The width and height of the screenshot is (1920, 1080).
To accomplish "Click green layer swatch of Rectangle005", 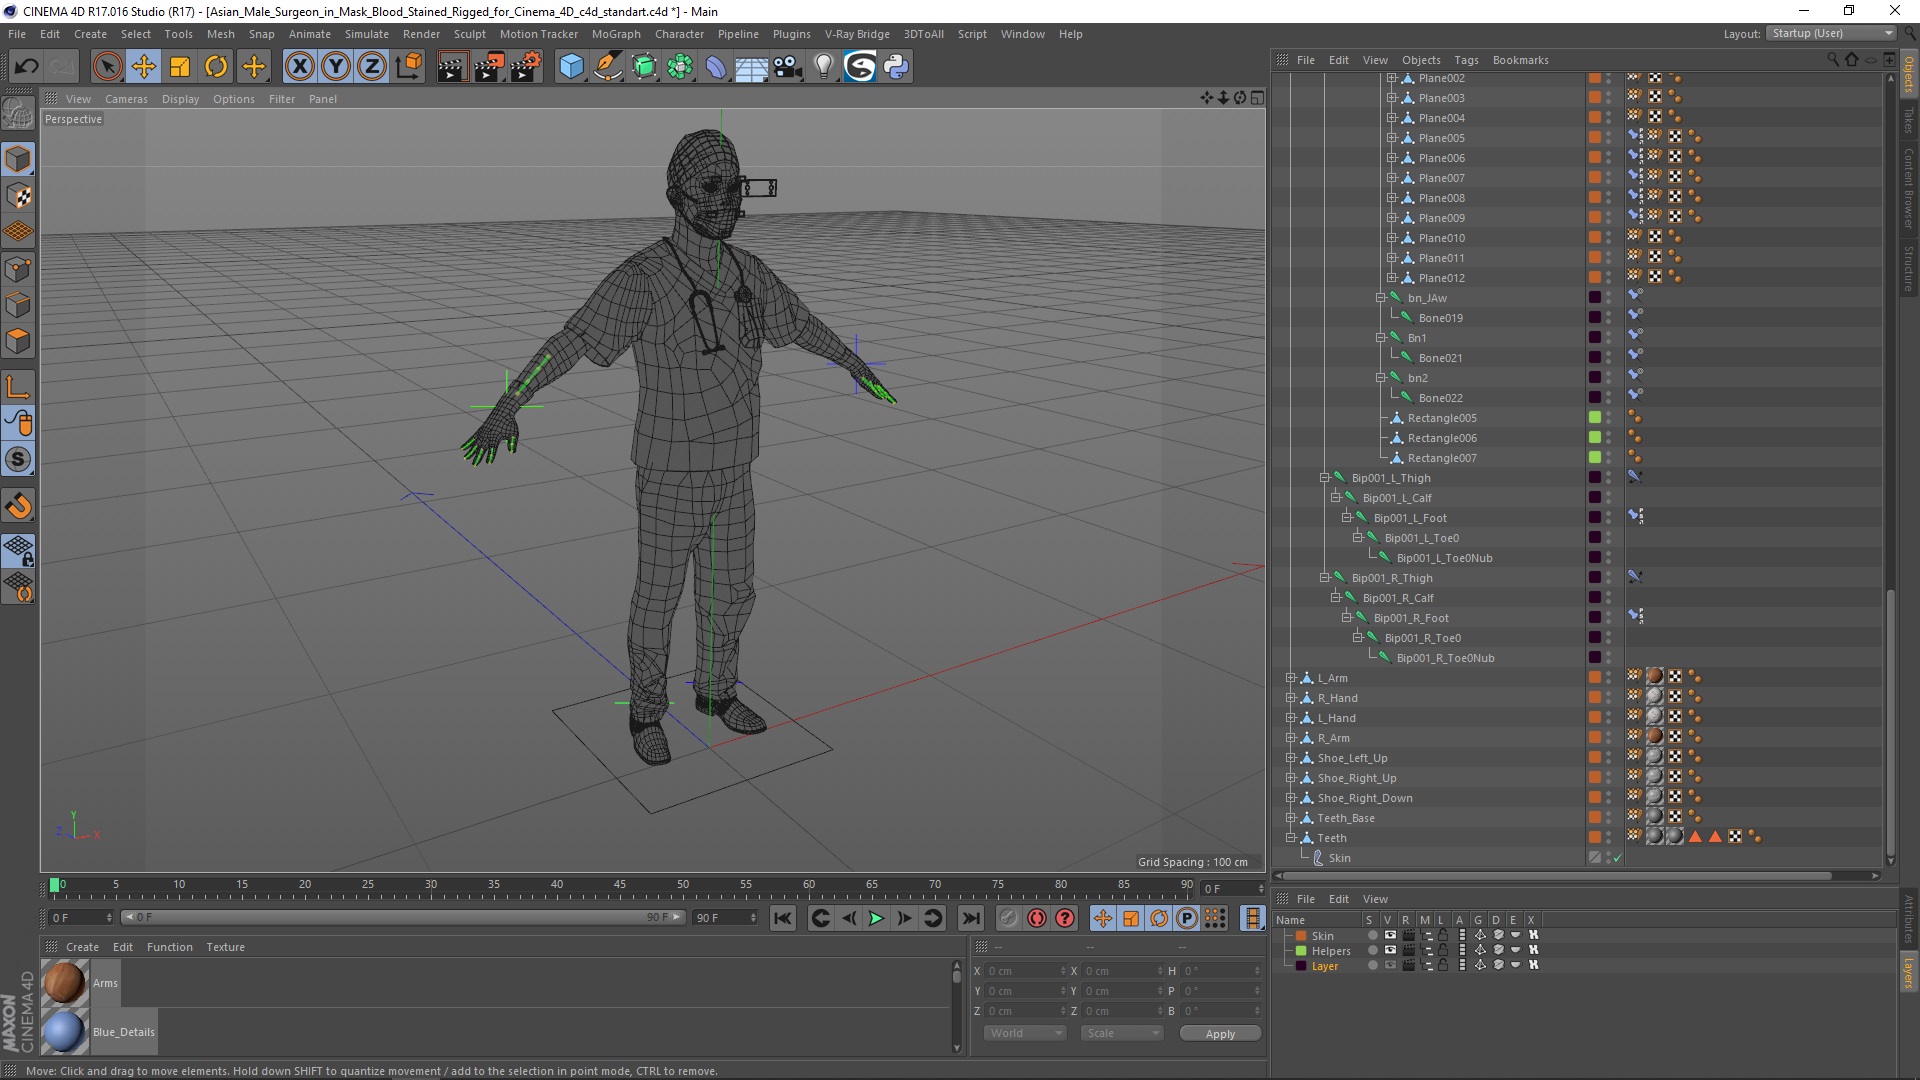I will coord(1595,418).
